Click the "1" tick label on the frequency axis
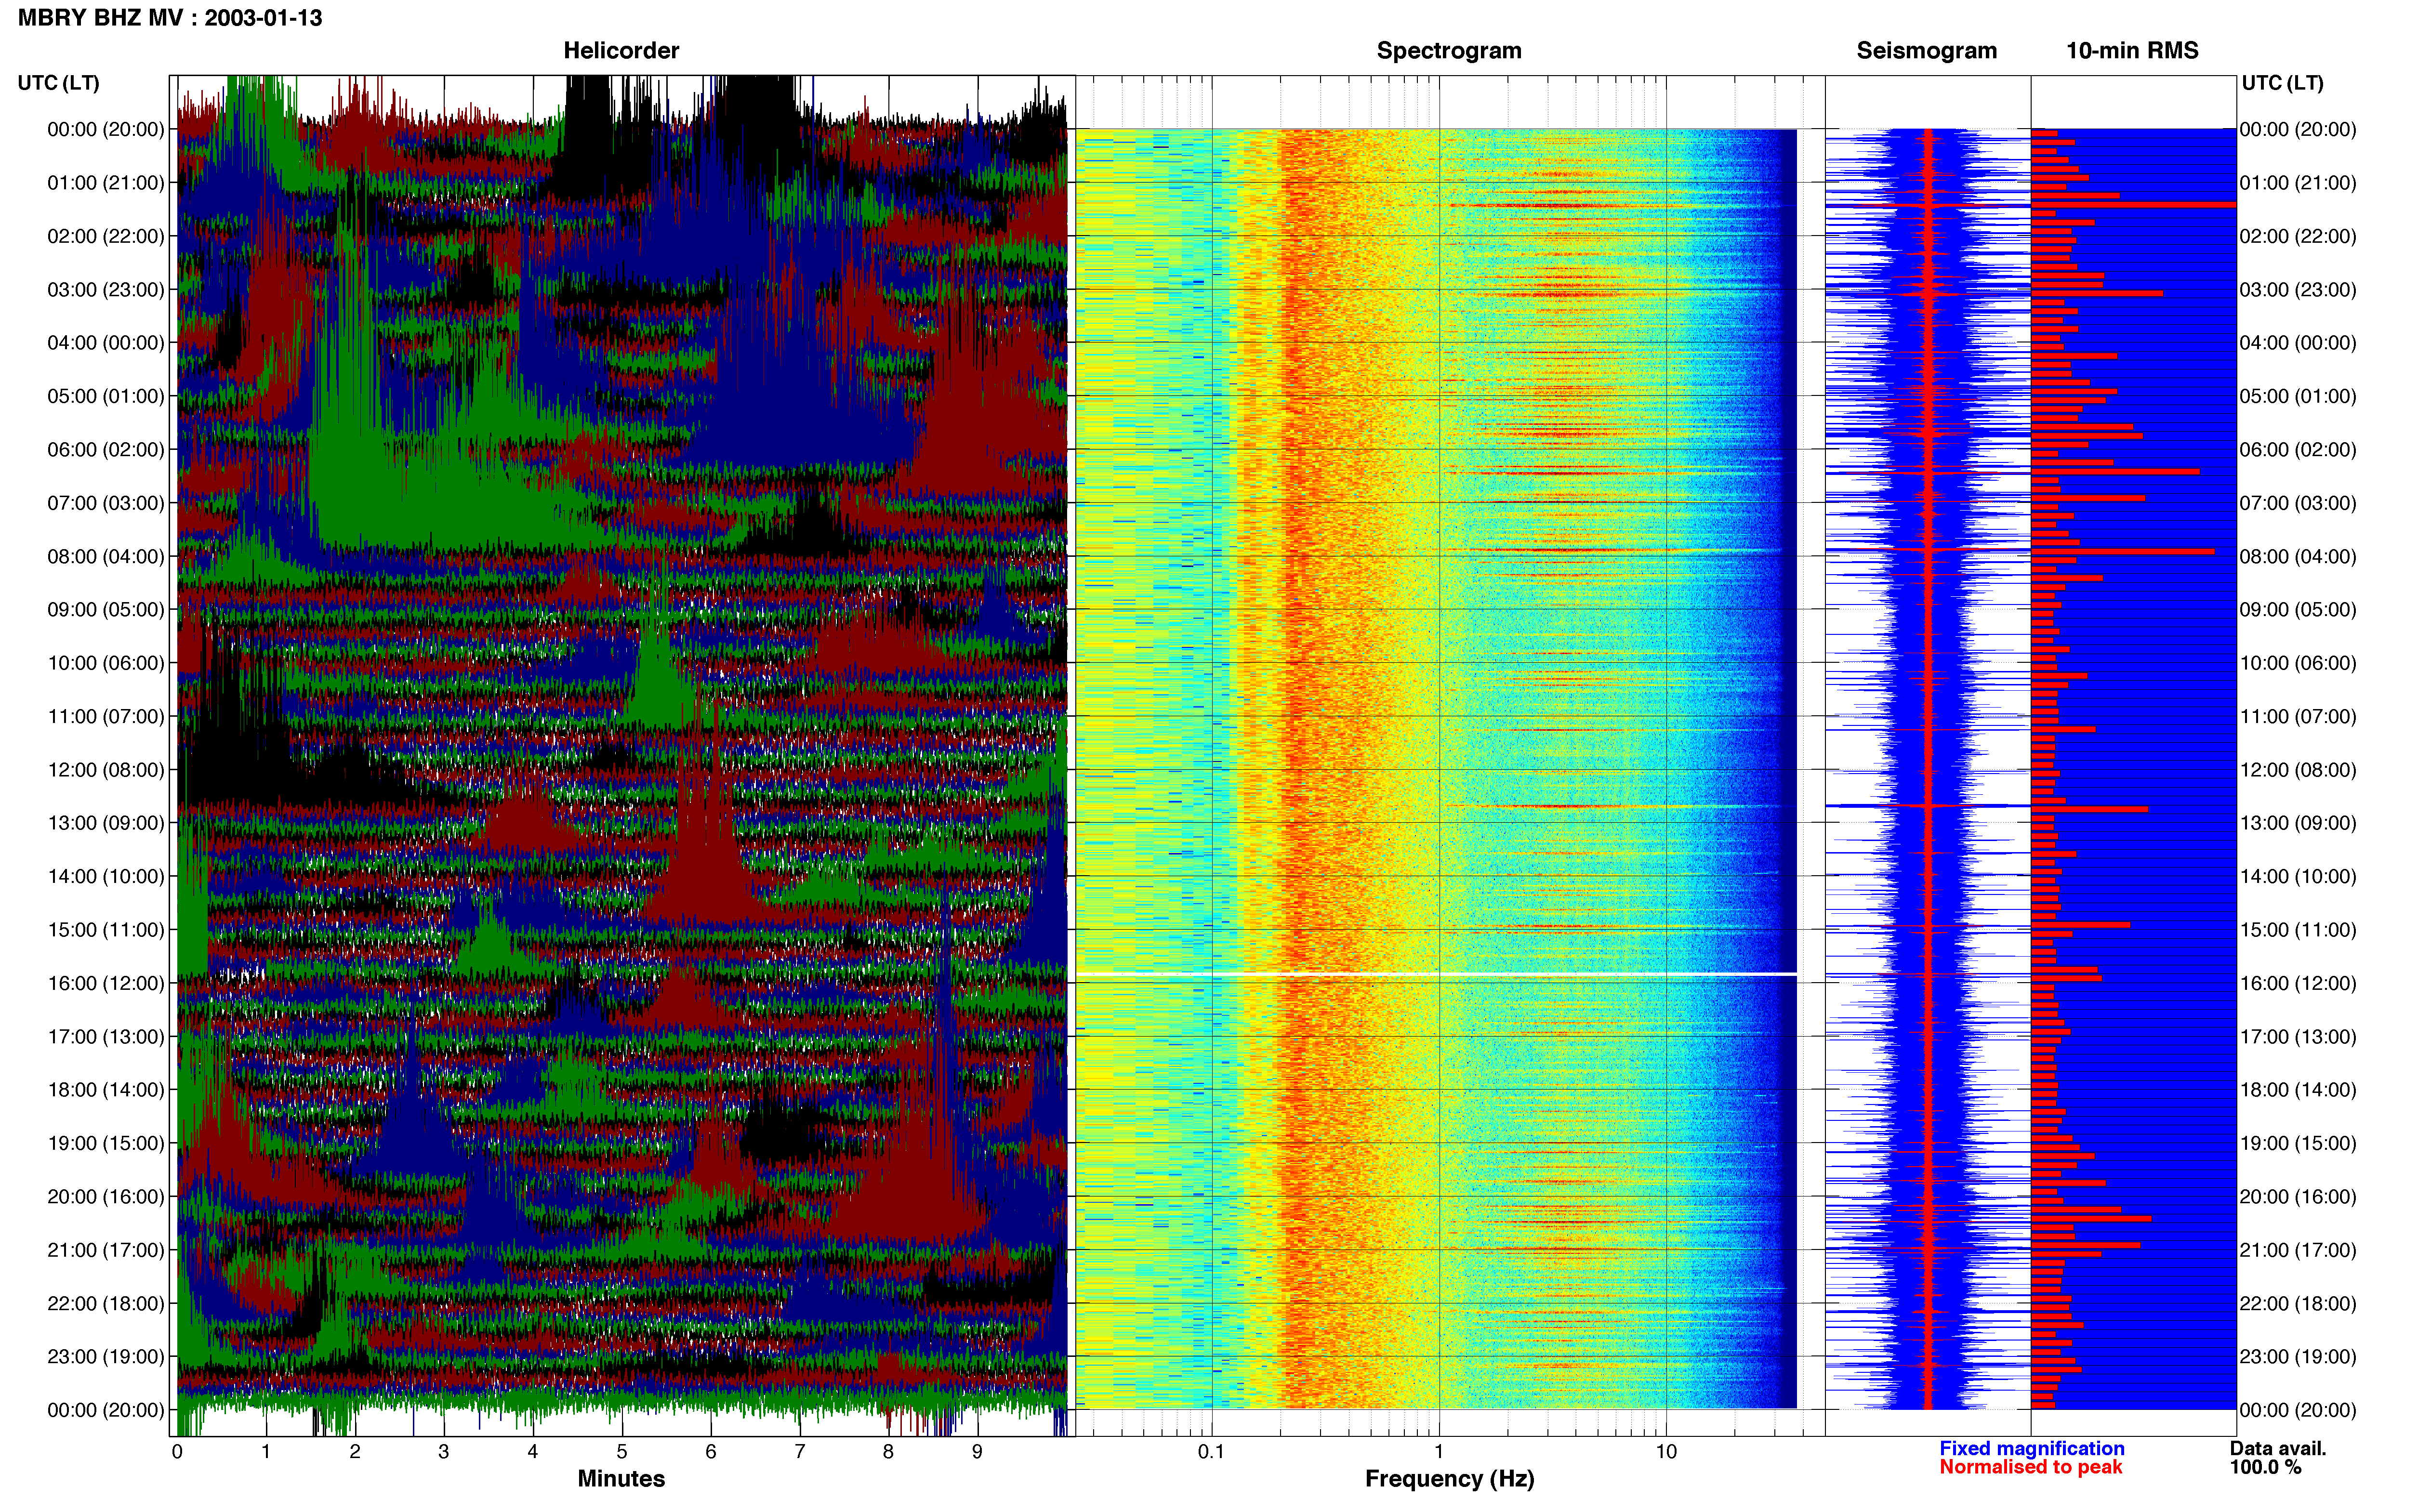Viewport: 2418px width, 1512px height. [1439, 1452]
